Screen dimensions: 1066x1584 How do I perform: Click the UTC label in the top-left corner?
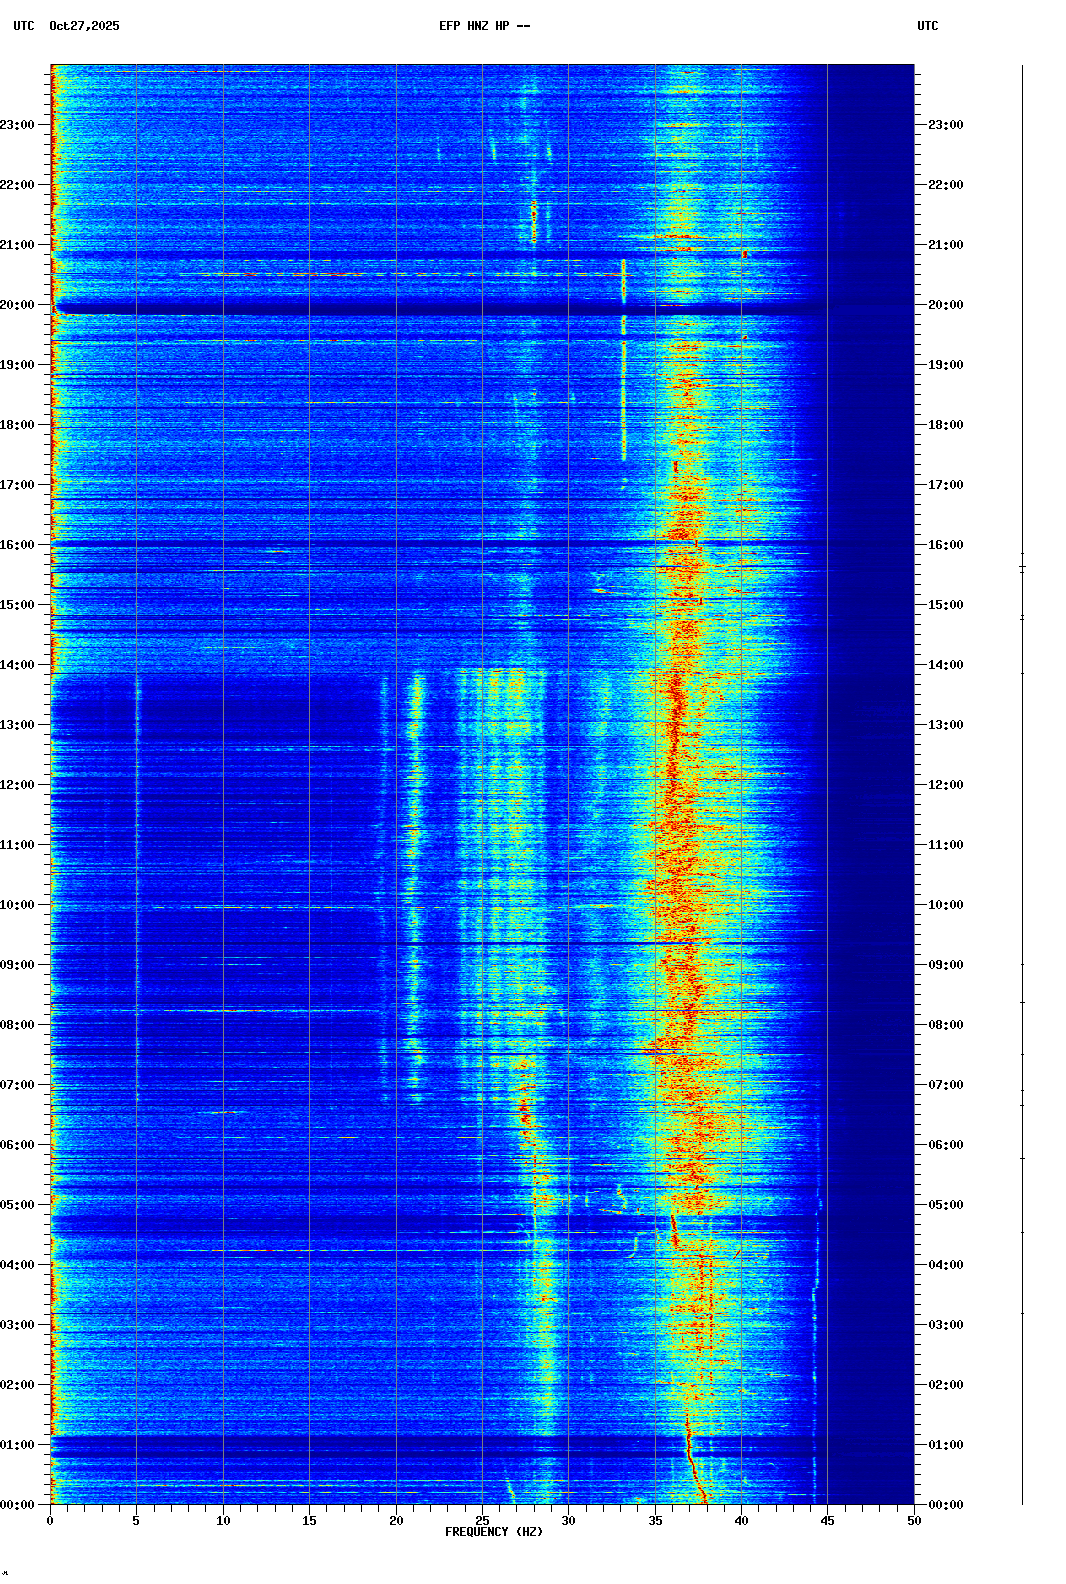point(23,26)
